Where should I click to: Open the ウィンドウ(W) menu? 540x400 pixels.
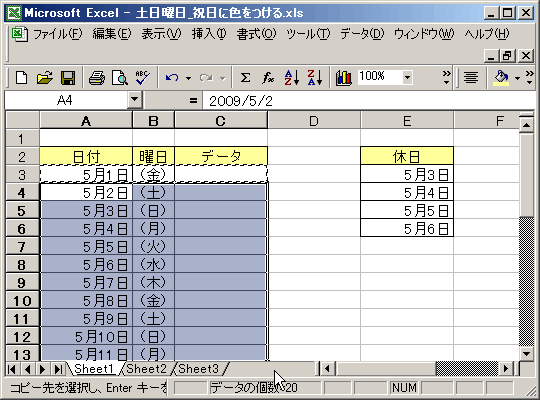[x=424, y=34]
